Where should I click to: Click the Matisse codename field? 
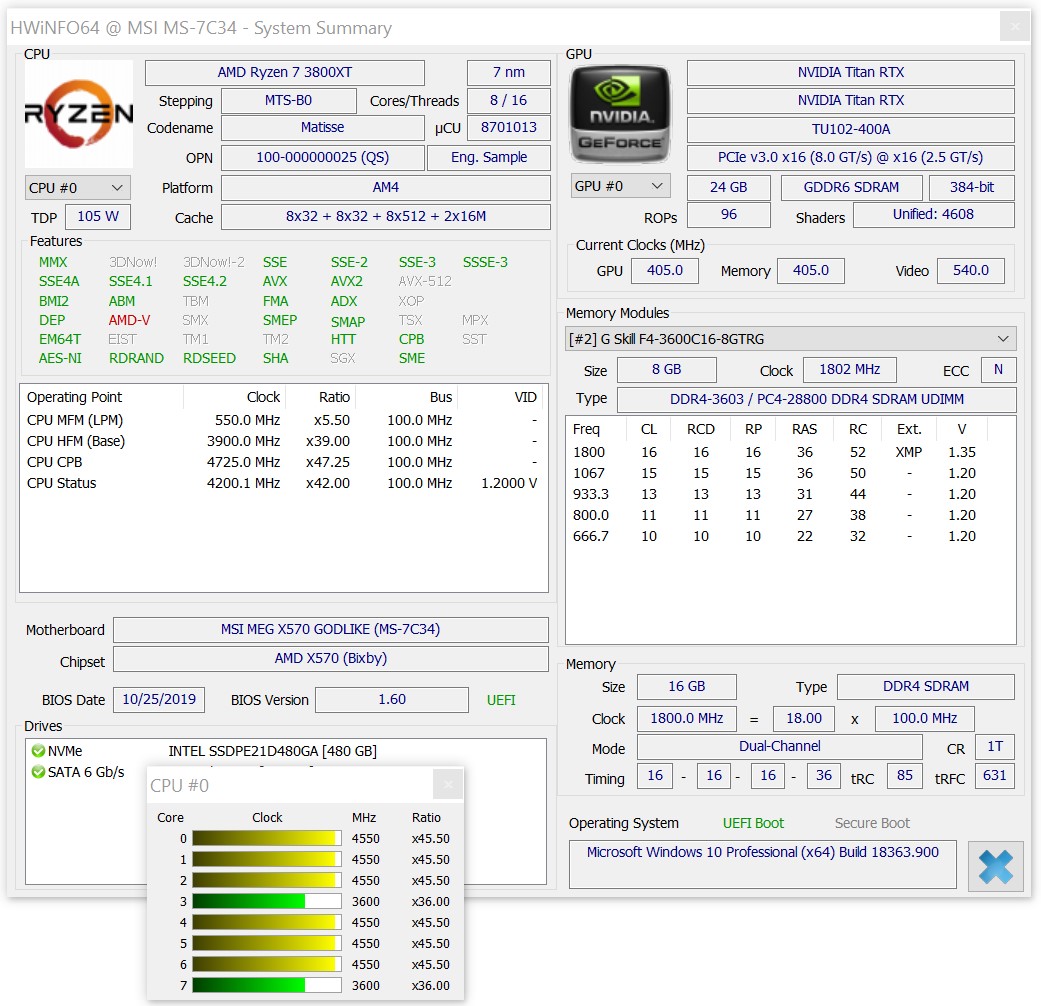tap(323, 128)
